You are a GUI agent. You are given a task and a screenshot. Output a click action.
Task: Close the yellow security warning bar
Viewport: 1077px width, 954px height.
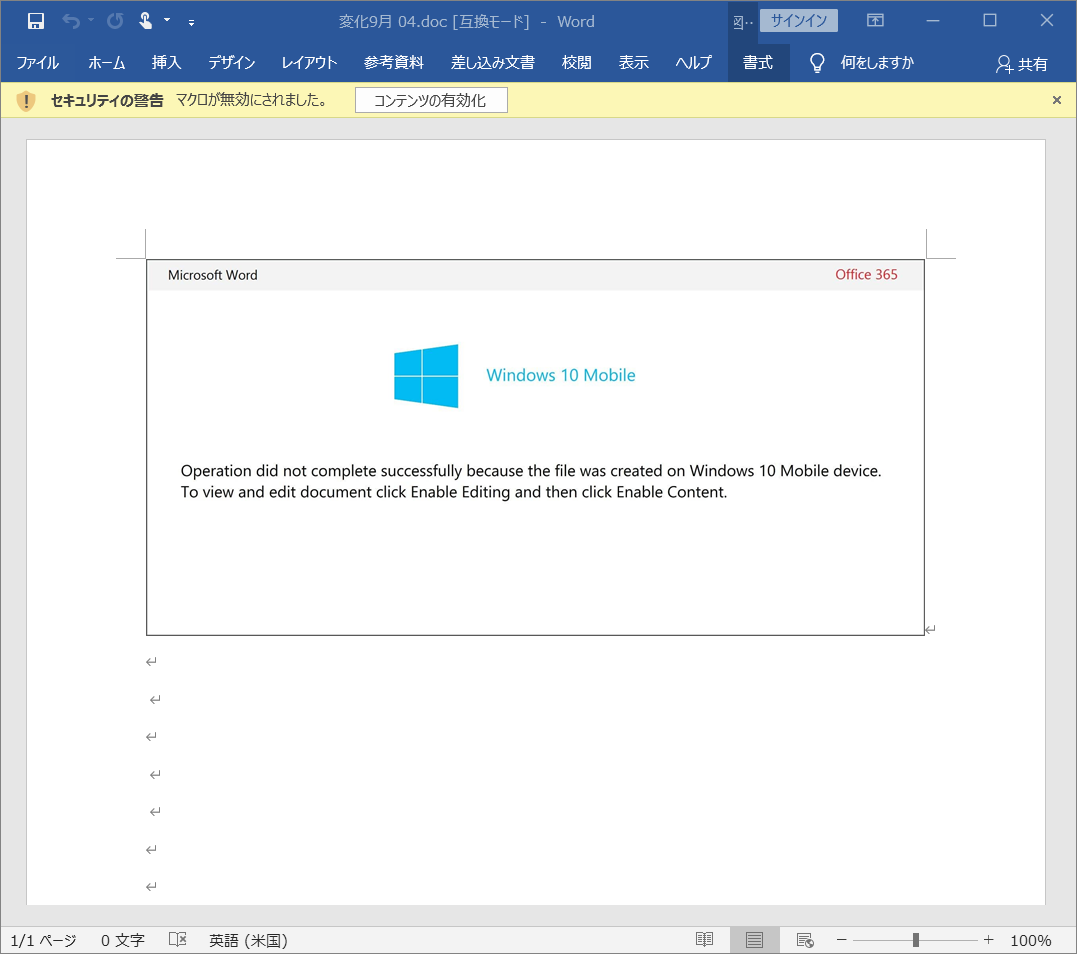coord(1057,100)
